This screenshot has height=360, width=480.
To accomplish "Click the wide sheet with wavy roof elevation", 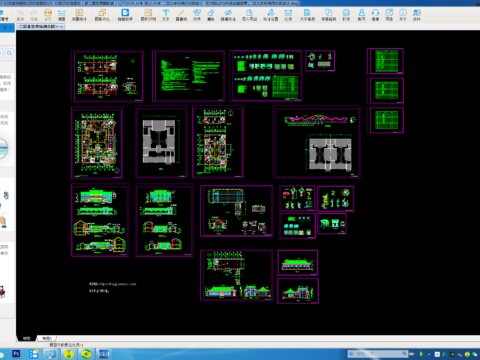I will [317, 142].
